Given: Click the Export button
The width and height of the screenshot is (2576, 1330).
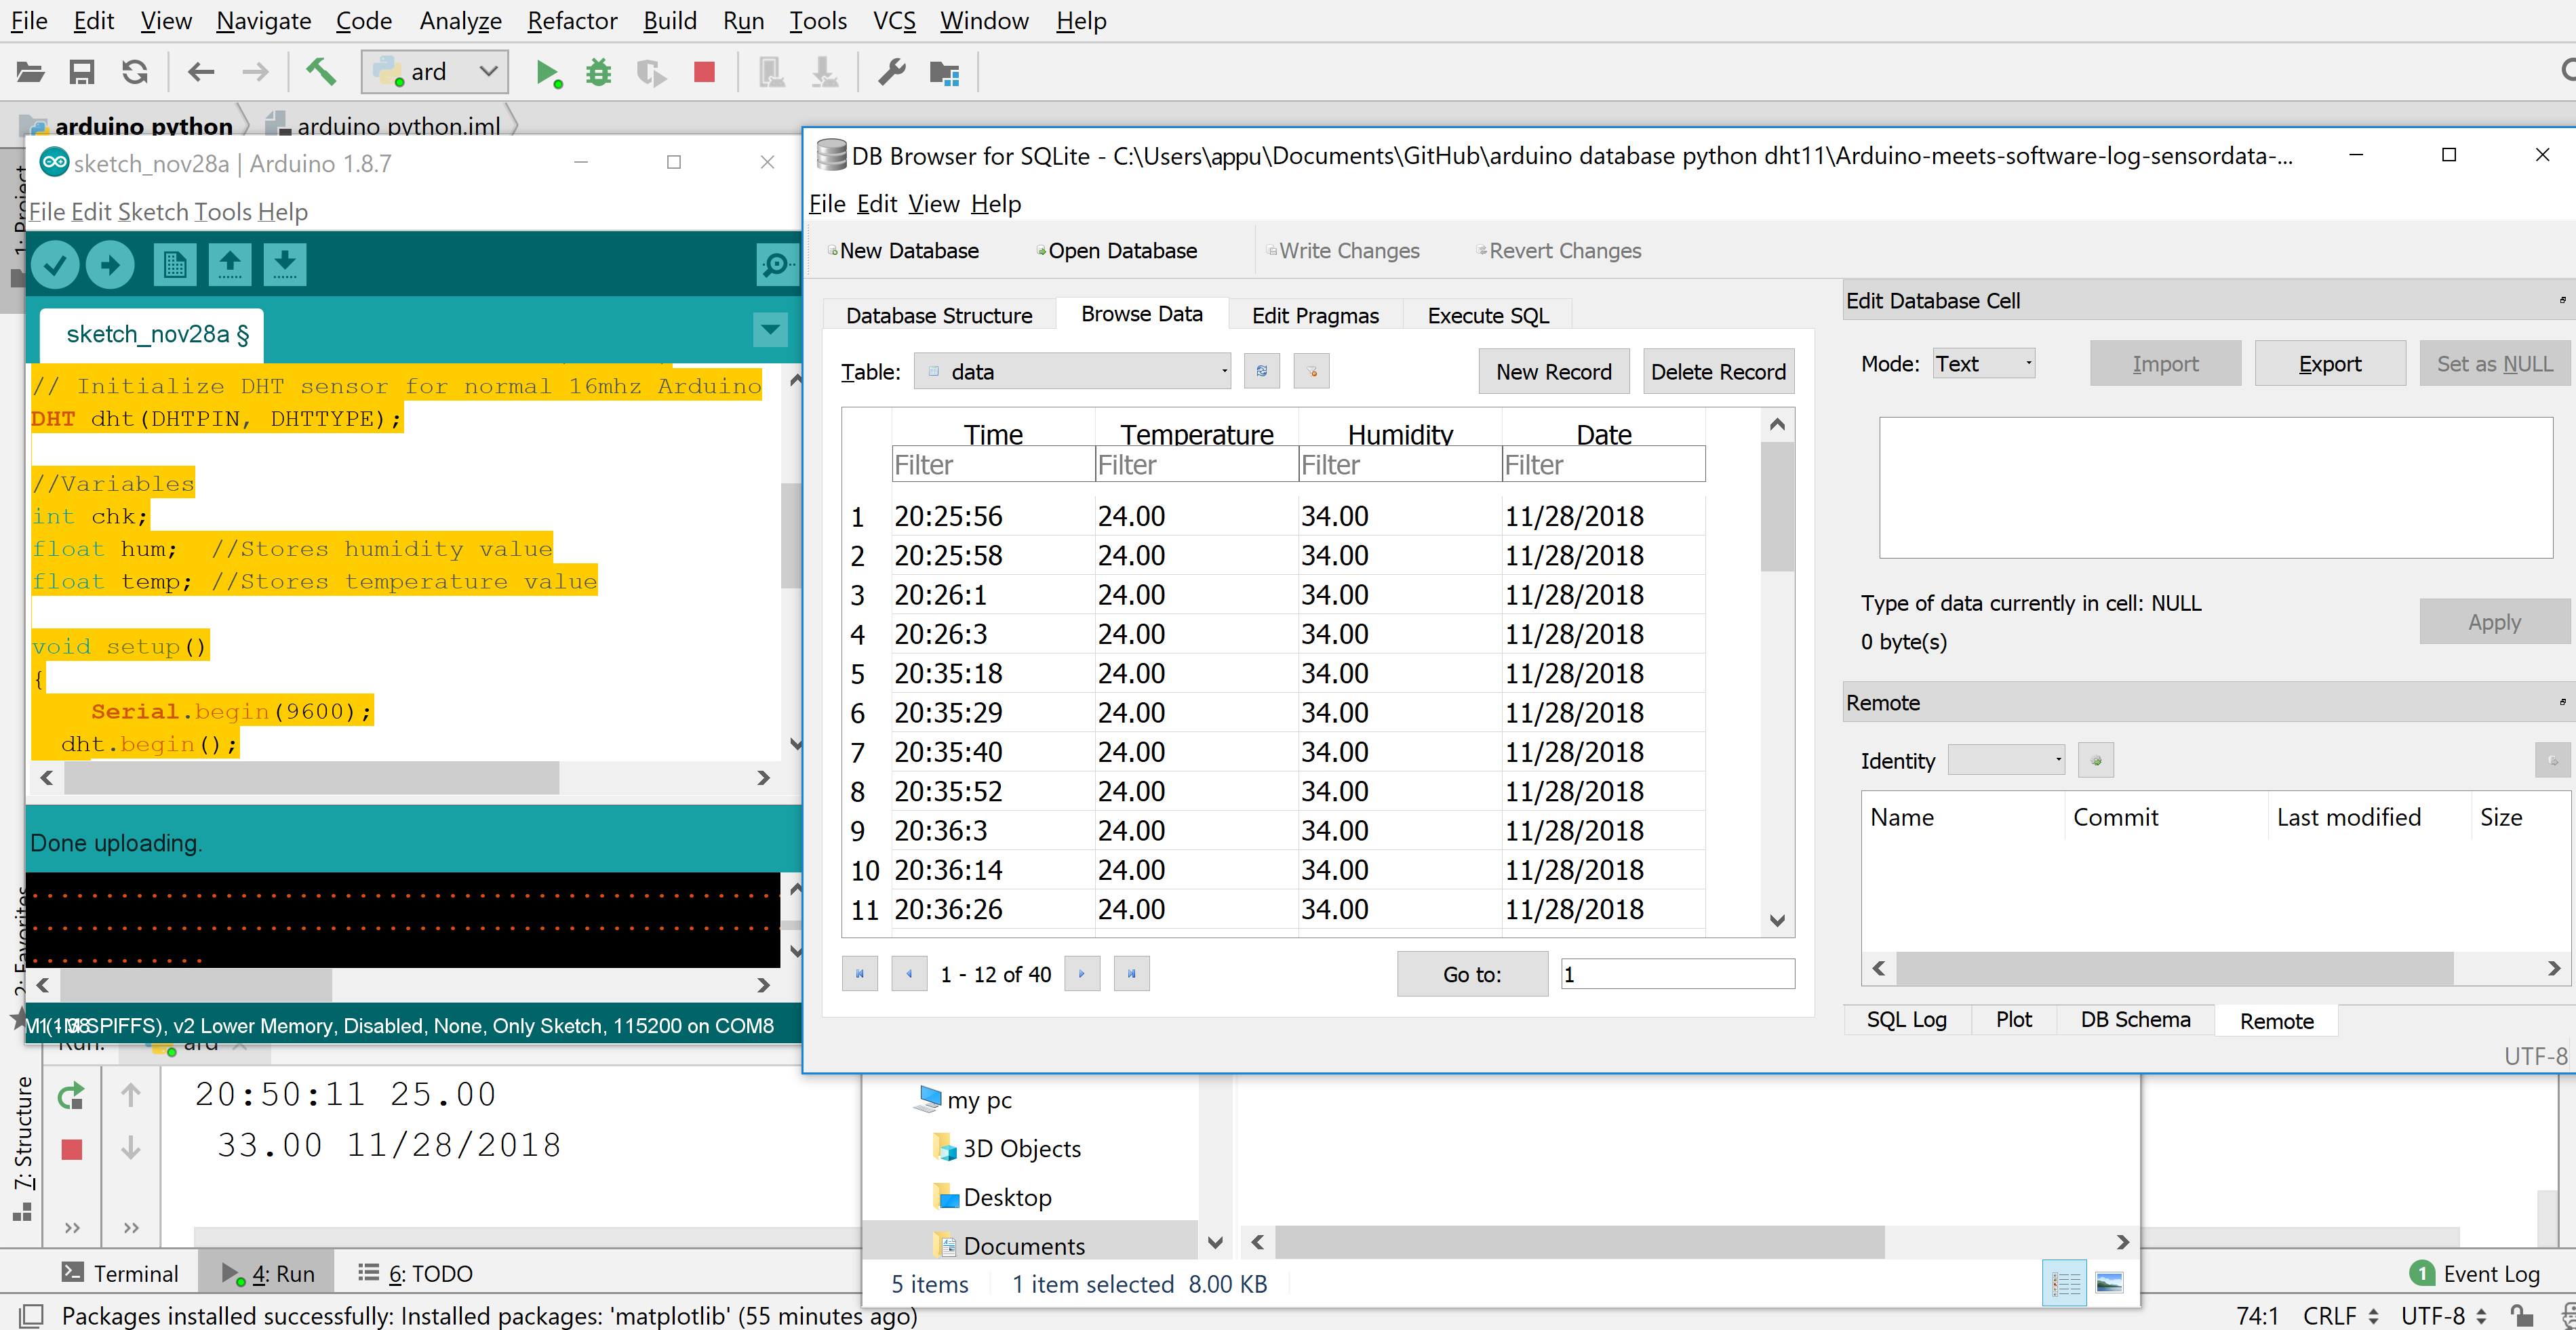Looking at the screenshot, I should (2329, 363).
